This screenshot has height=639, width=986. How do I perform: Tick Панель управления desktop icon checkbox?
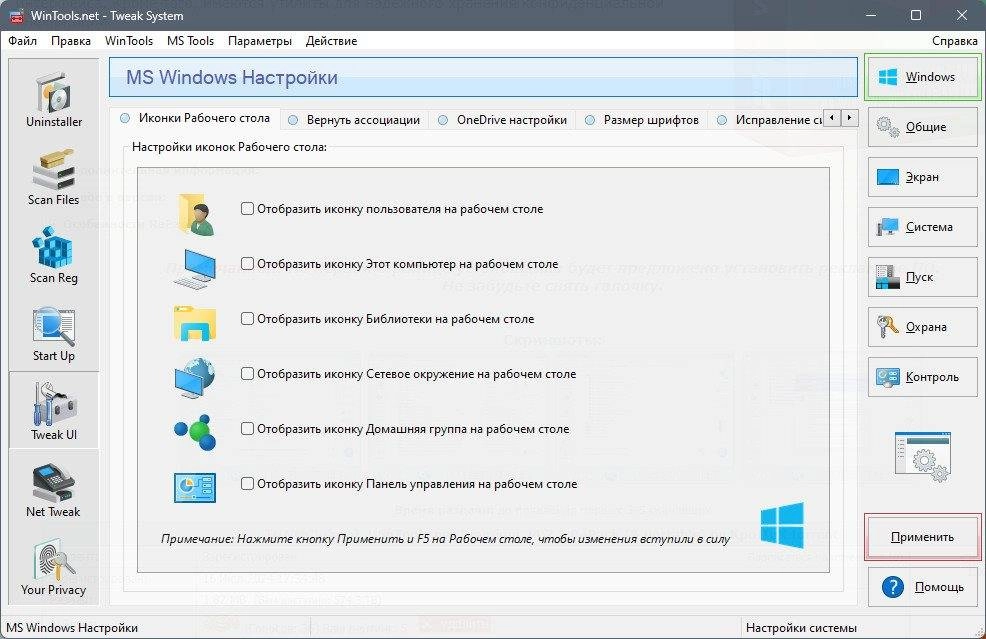pos(247,484)
